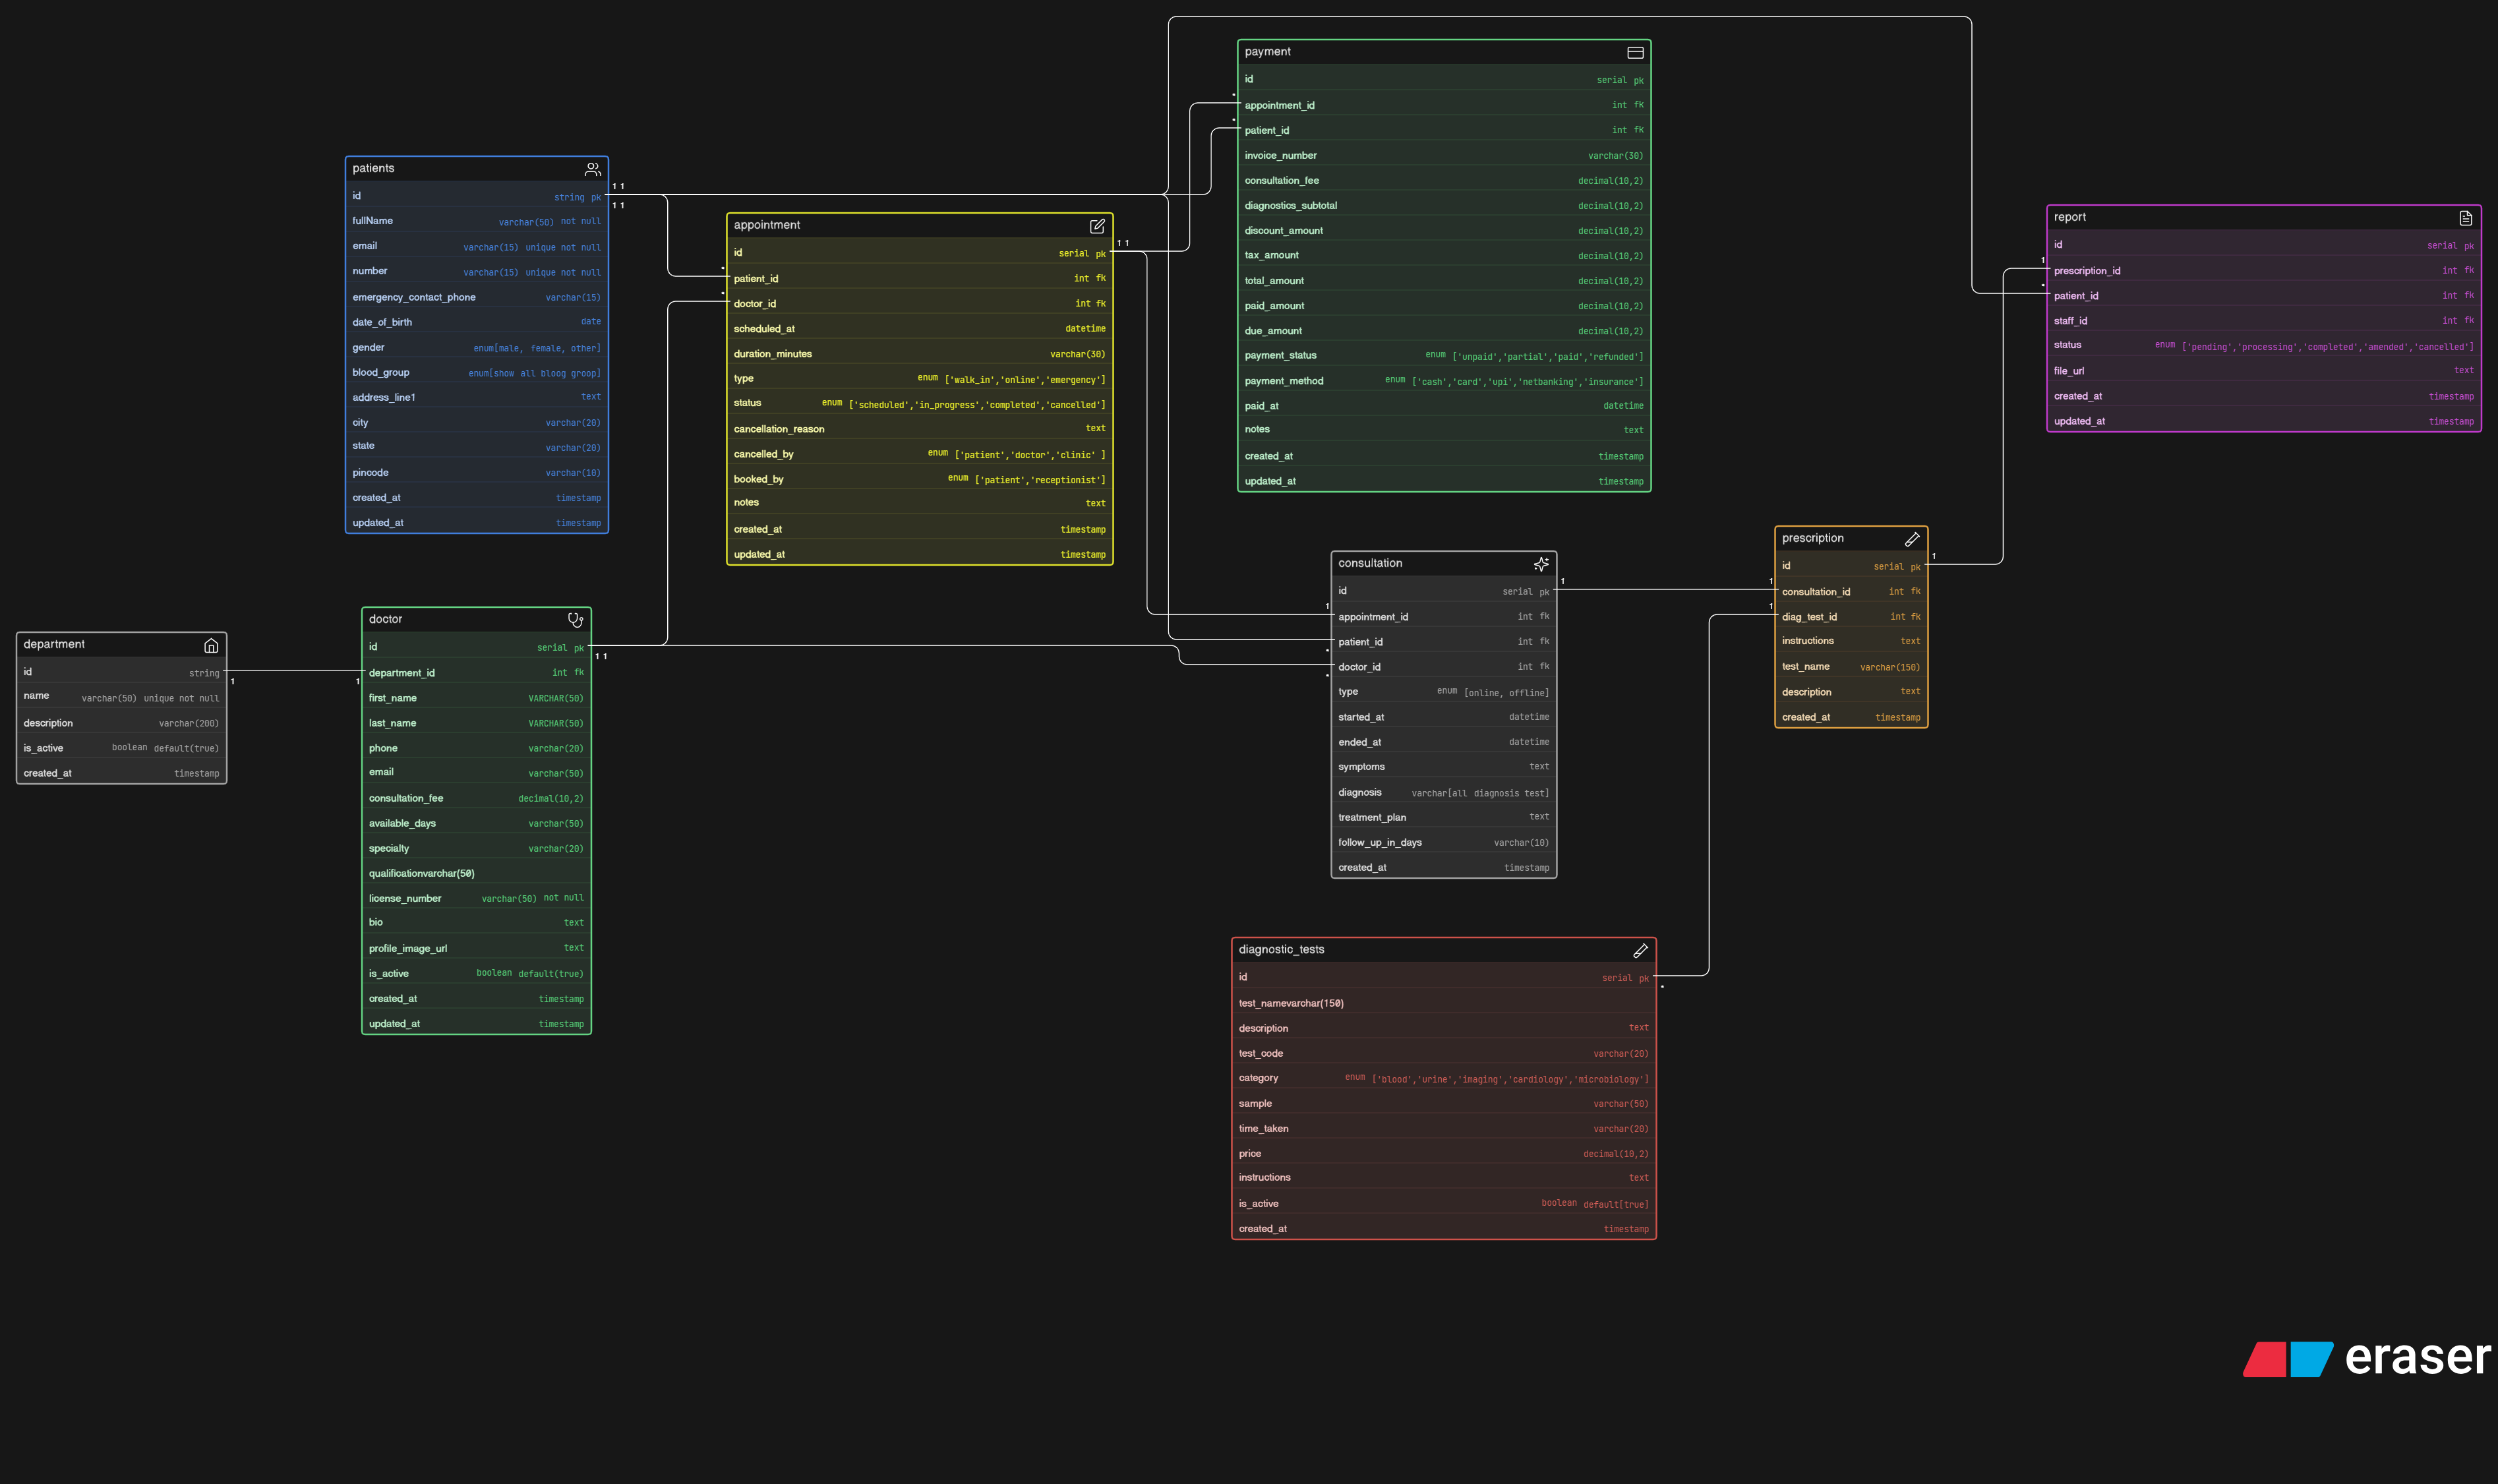Select the follow_up_in_days row in consultation
2498x1484 pixels.
(x=1379, y=843)
